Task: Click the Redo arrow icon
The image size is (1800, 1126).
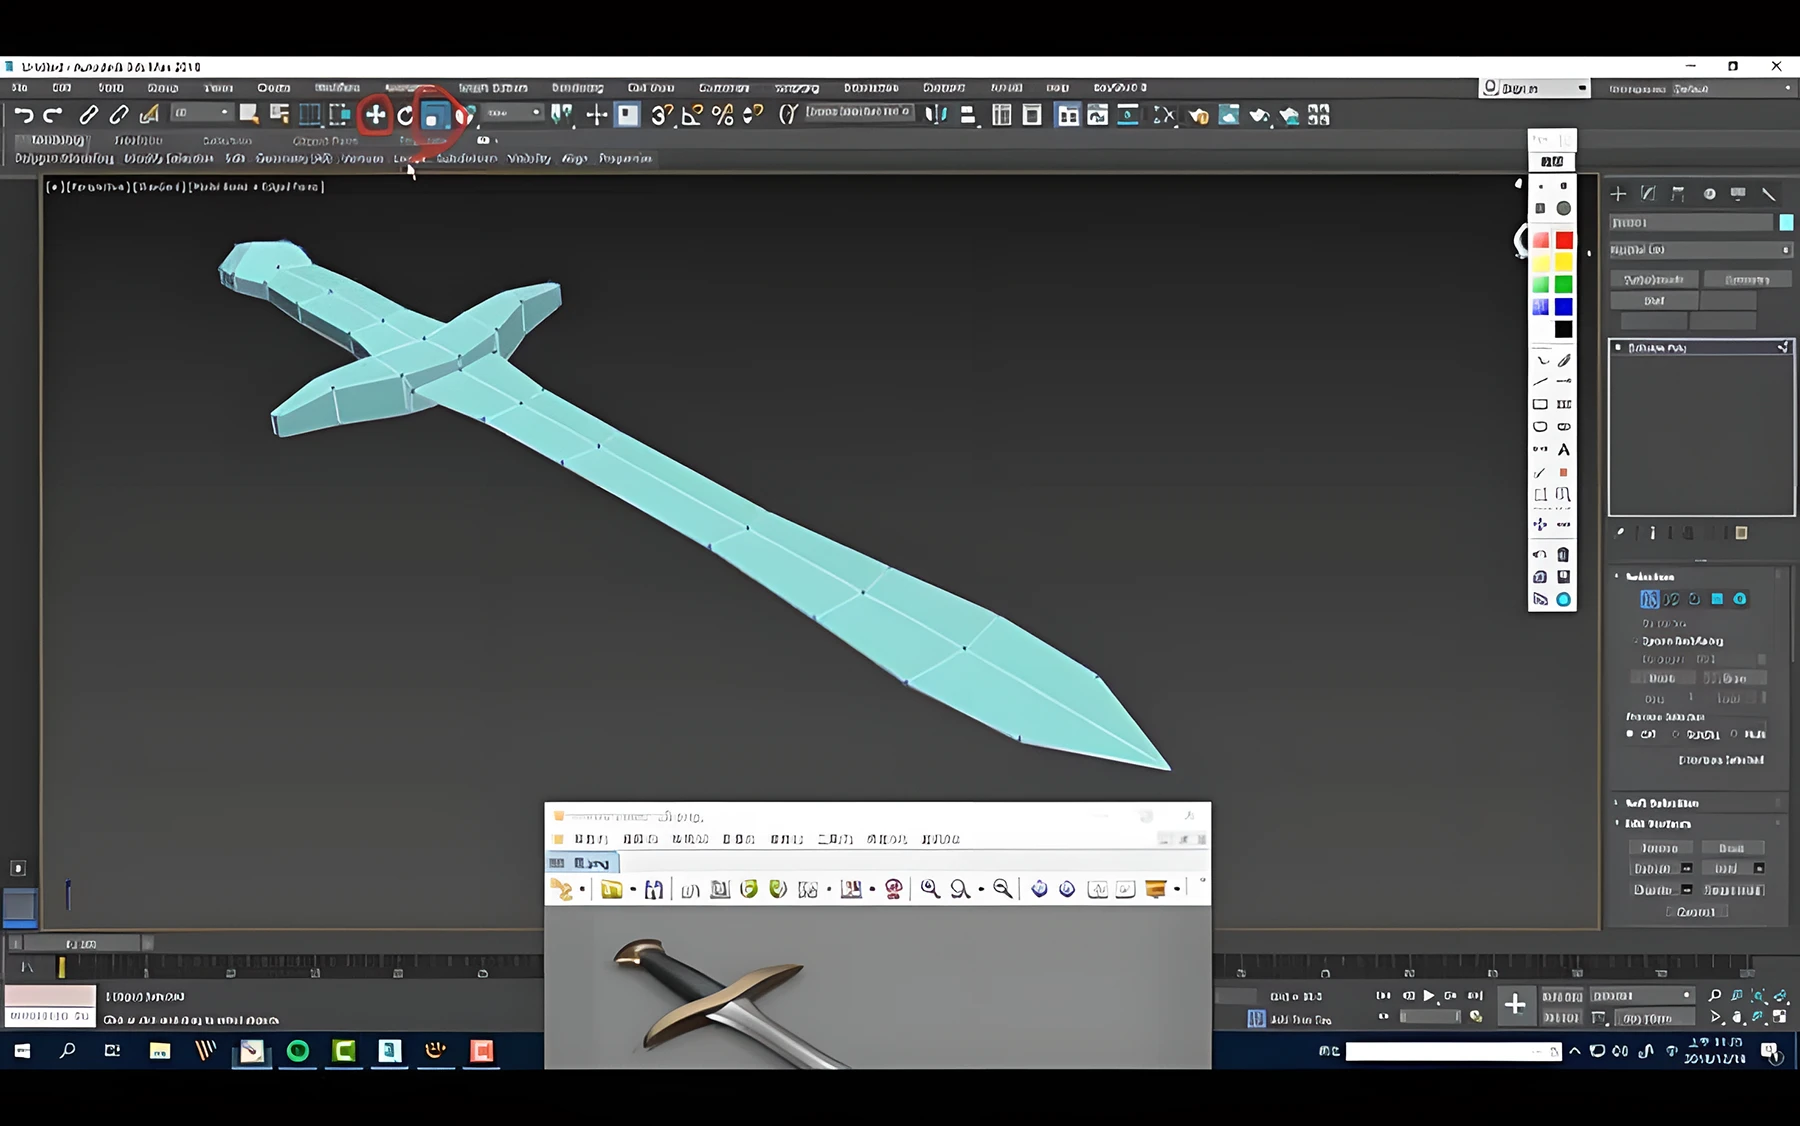Action: coord(53,115)
